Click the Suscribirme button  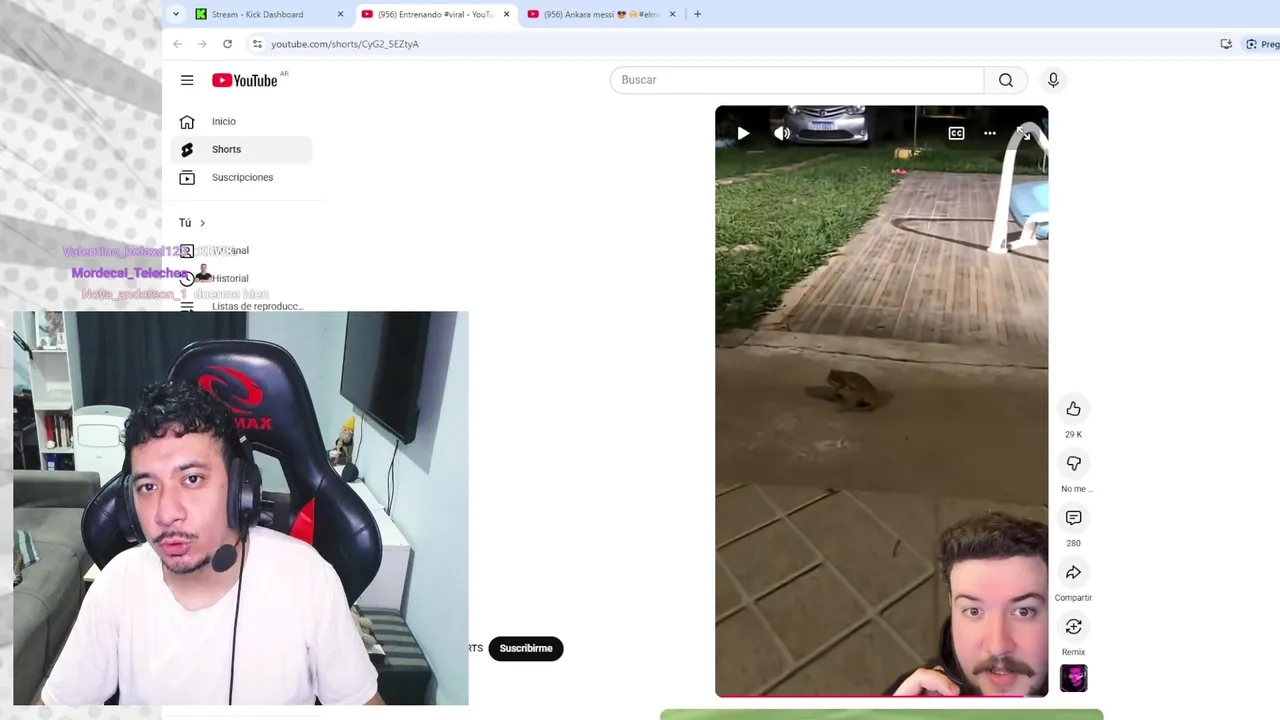pyautogui.click(x=526, y=648)
